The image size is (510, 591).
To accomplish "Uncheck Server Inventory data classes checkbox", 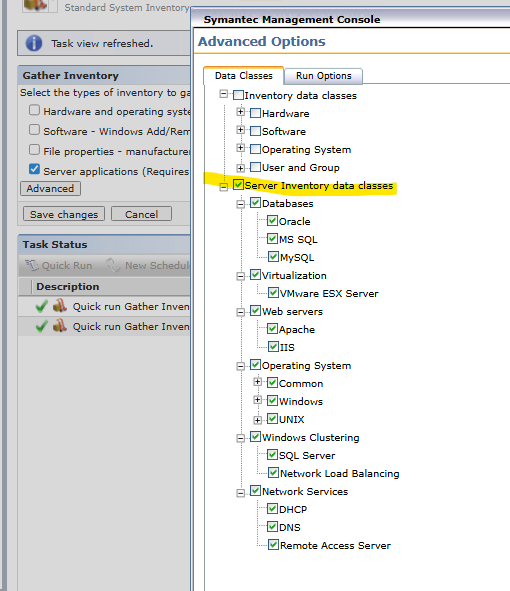I will (238, 185).
